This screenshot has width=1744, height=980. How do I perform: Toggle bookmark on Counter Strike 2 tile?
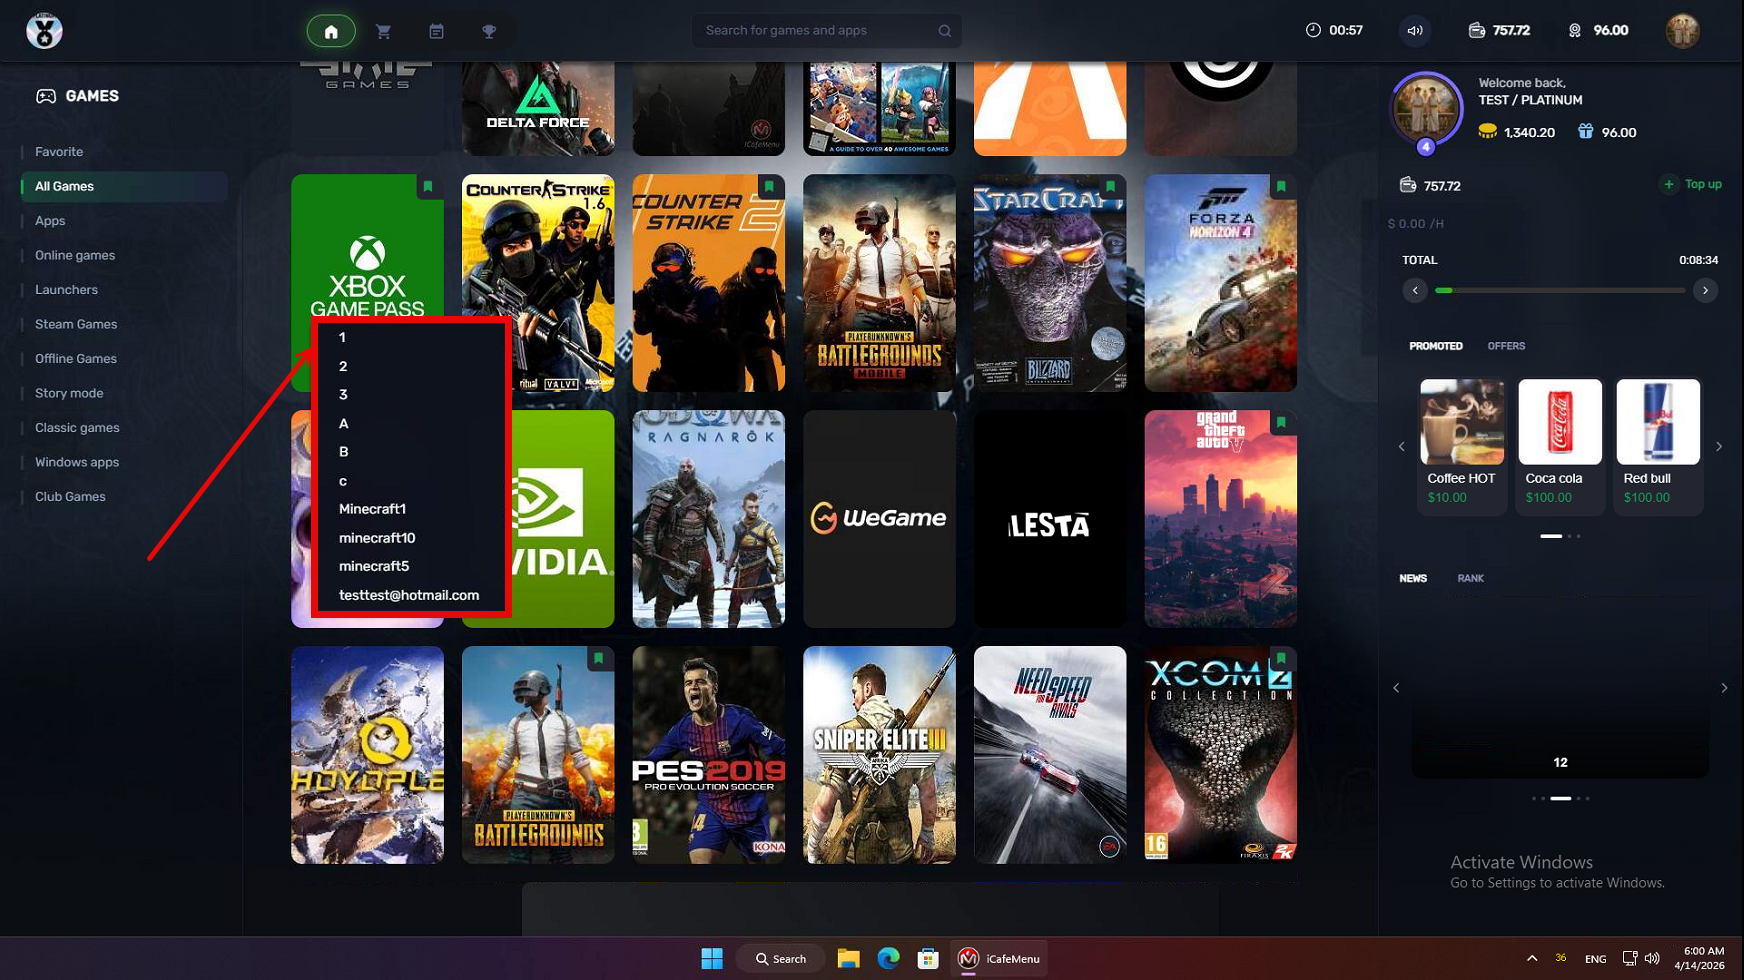click(769, 187)
